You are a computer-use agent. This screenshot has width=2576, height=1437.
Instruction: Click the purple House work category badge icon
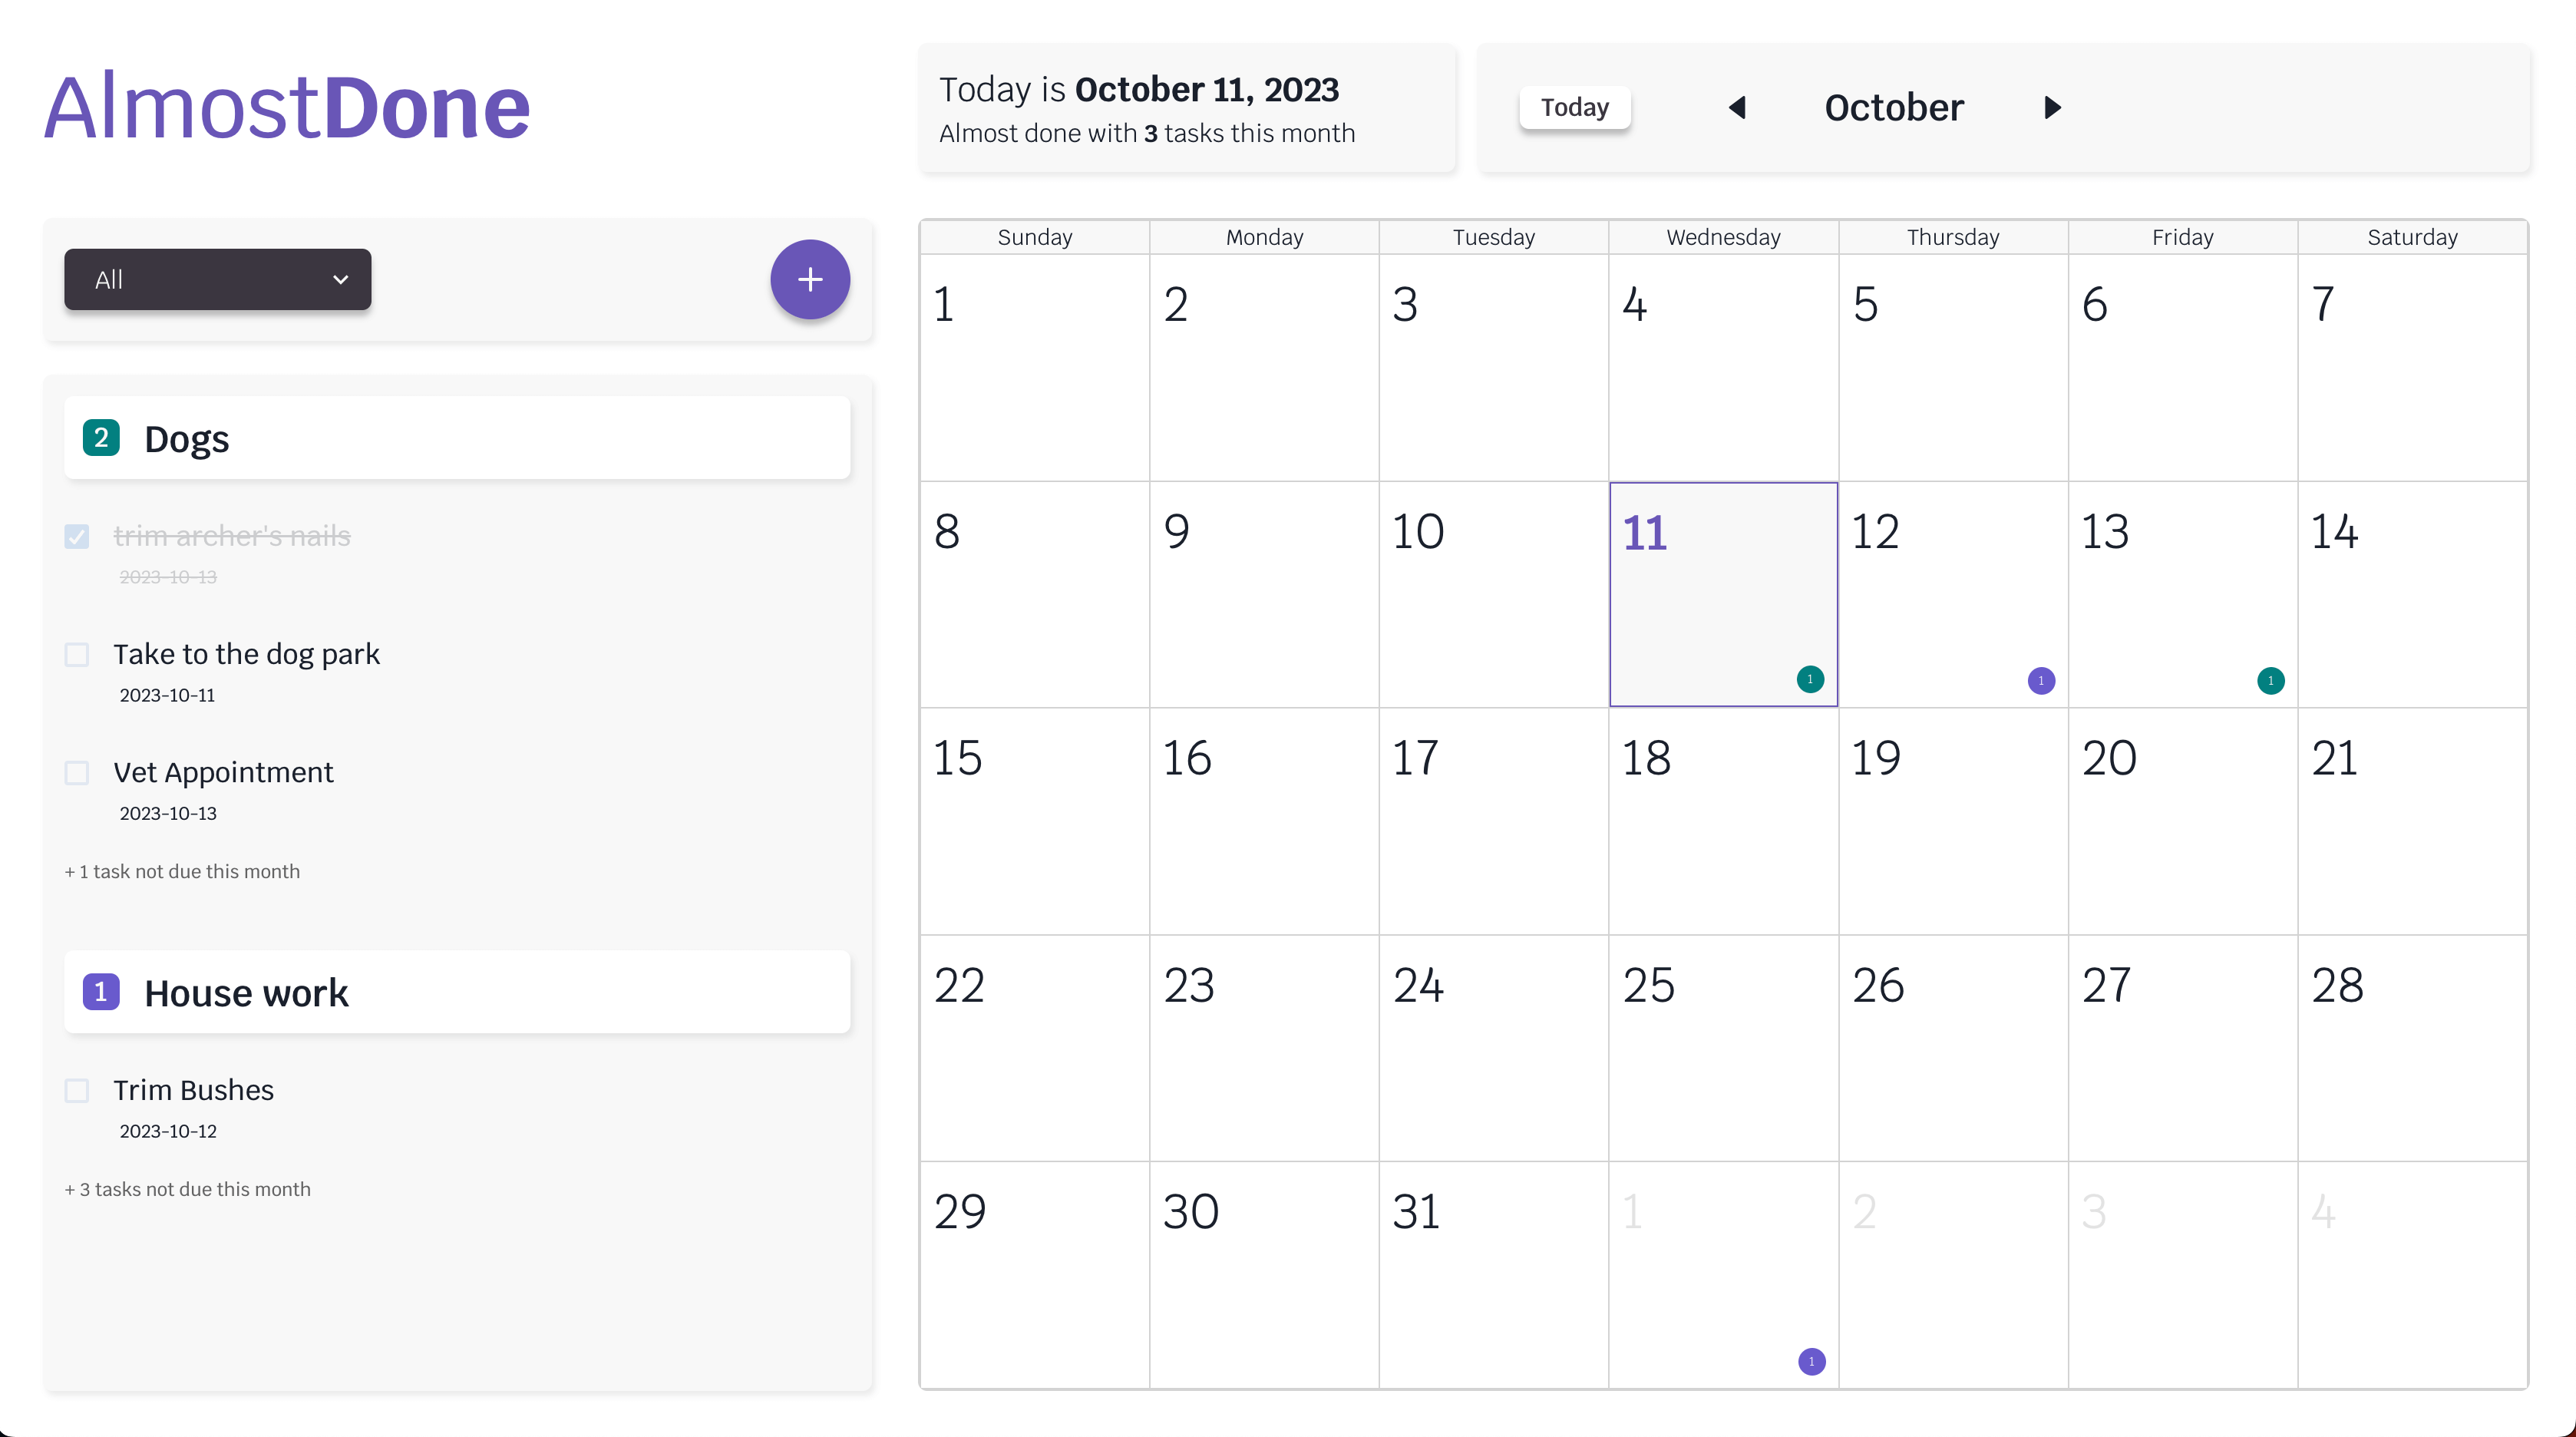pos(101,991)
